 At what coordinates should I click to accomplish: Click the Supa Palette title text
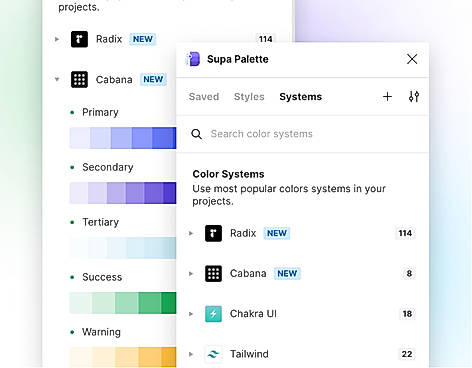tap(238, 59)
